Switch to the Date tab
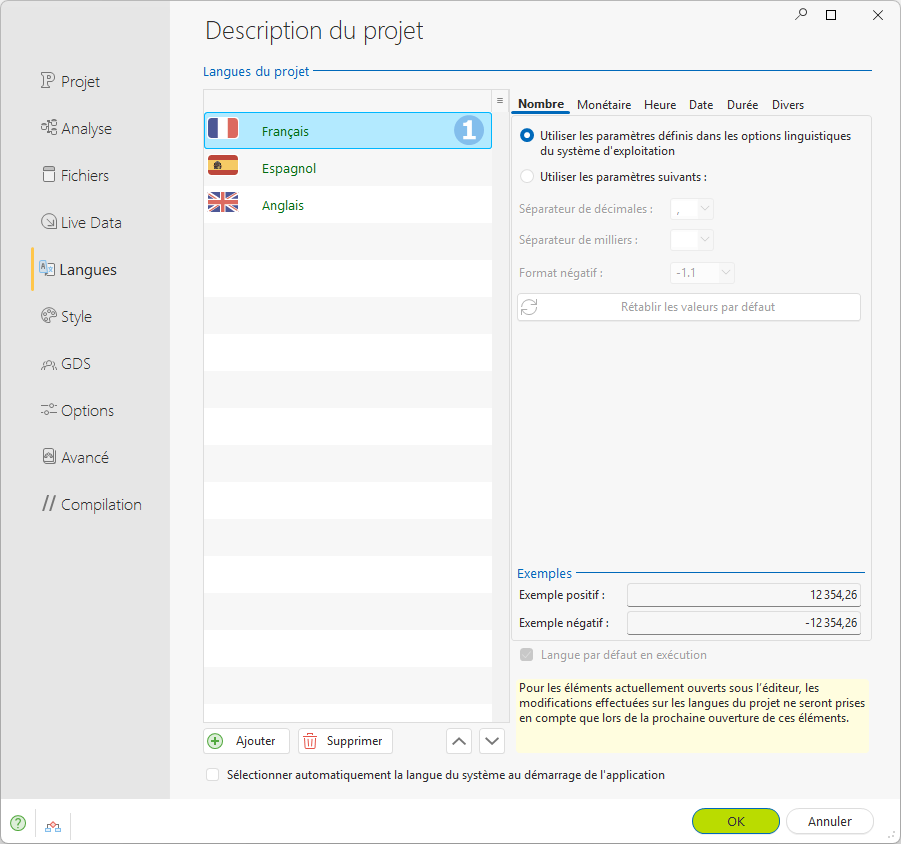Viewport: 901px width, 844px height. tap(701, 105)
